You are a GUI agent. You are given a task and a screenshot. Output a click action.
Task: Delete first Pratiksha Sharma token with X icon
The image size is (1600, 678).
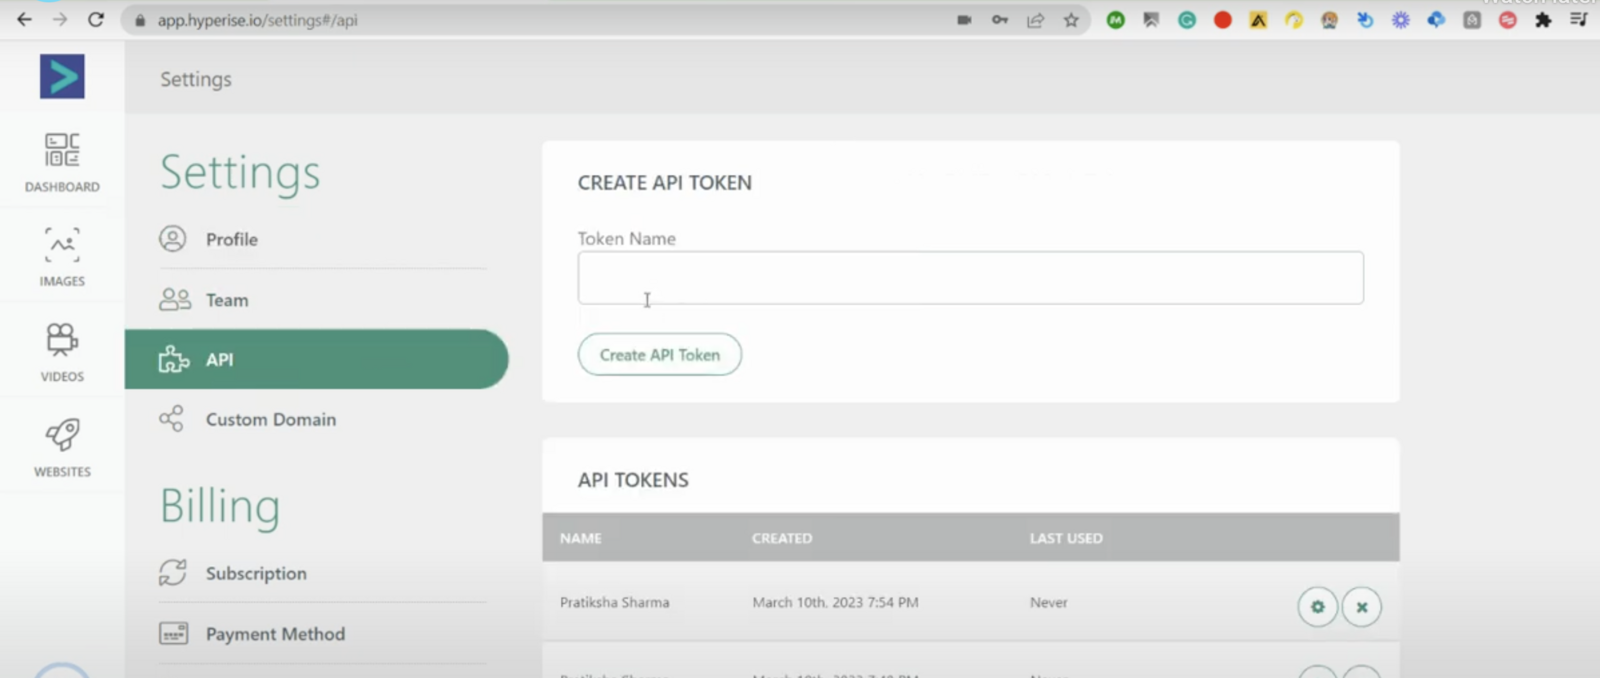pyautogui.click(x=1361, y=607)
